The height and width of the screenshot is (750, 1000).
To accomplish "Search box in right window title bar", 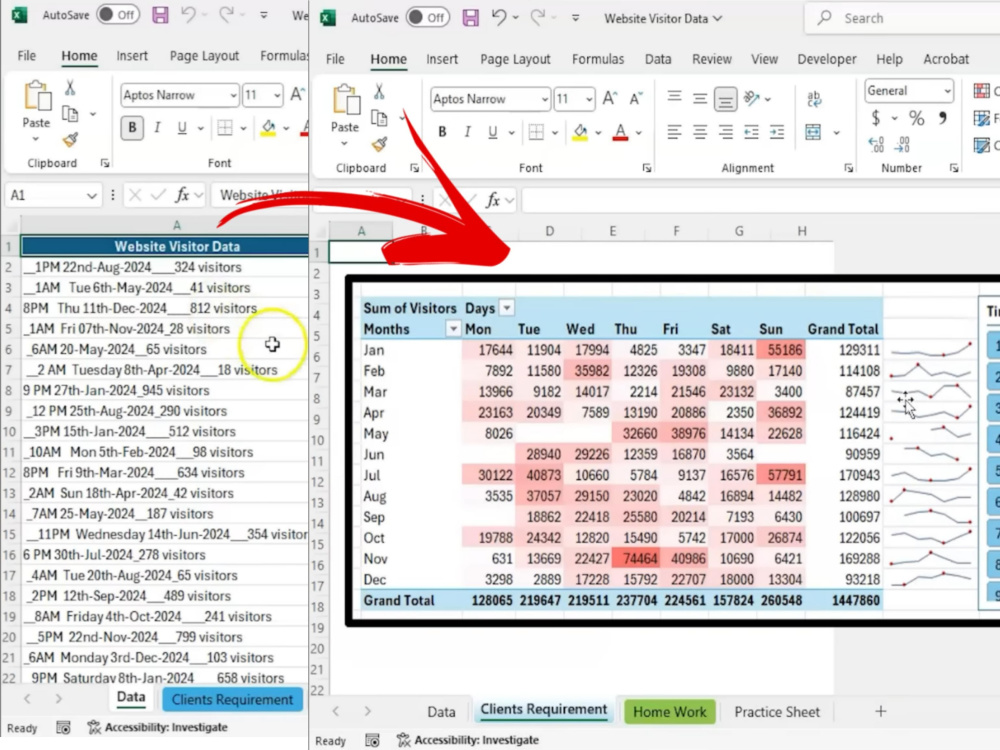I will click(x=902, y=18).
